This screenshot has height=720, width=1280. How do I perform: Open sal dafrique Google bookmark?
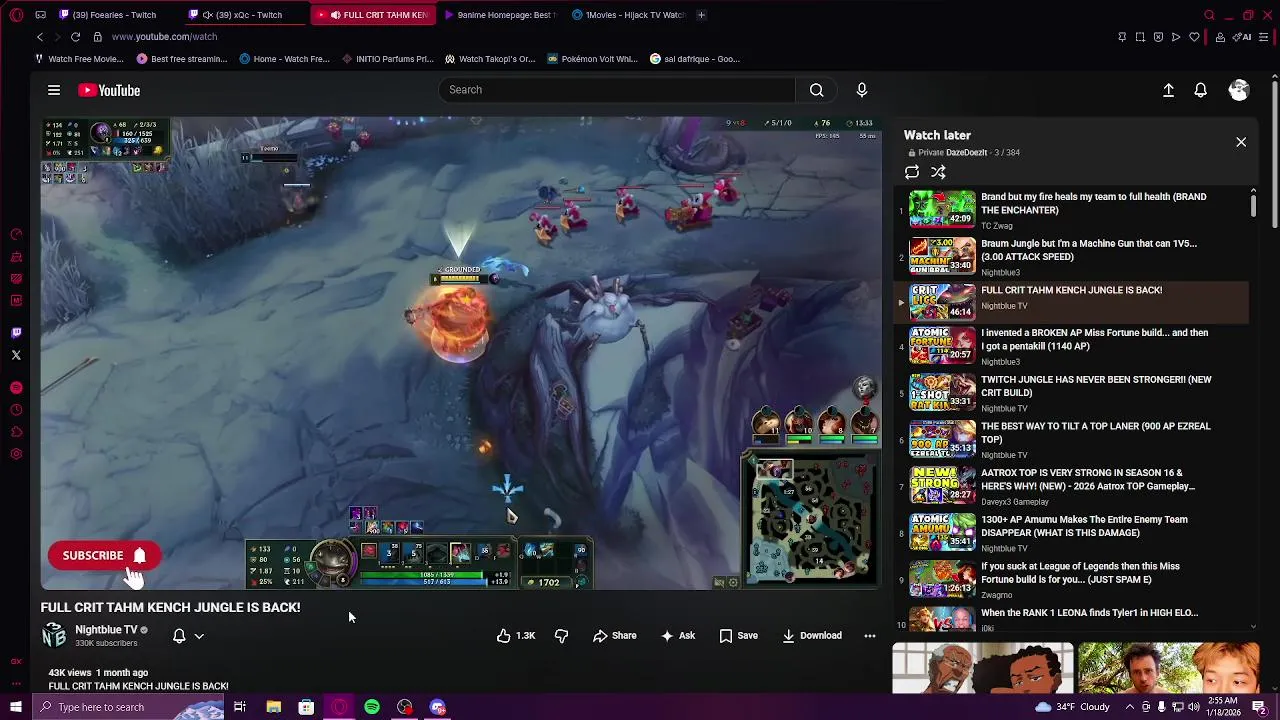pos(695,59)
